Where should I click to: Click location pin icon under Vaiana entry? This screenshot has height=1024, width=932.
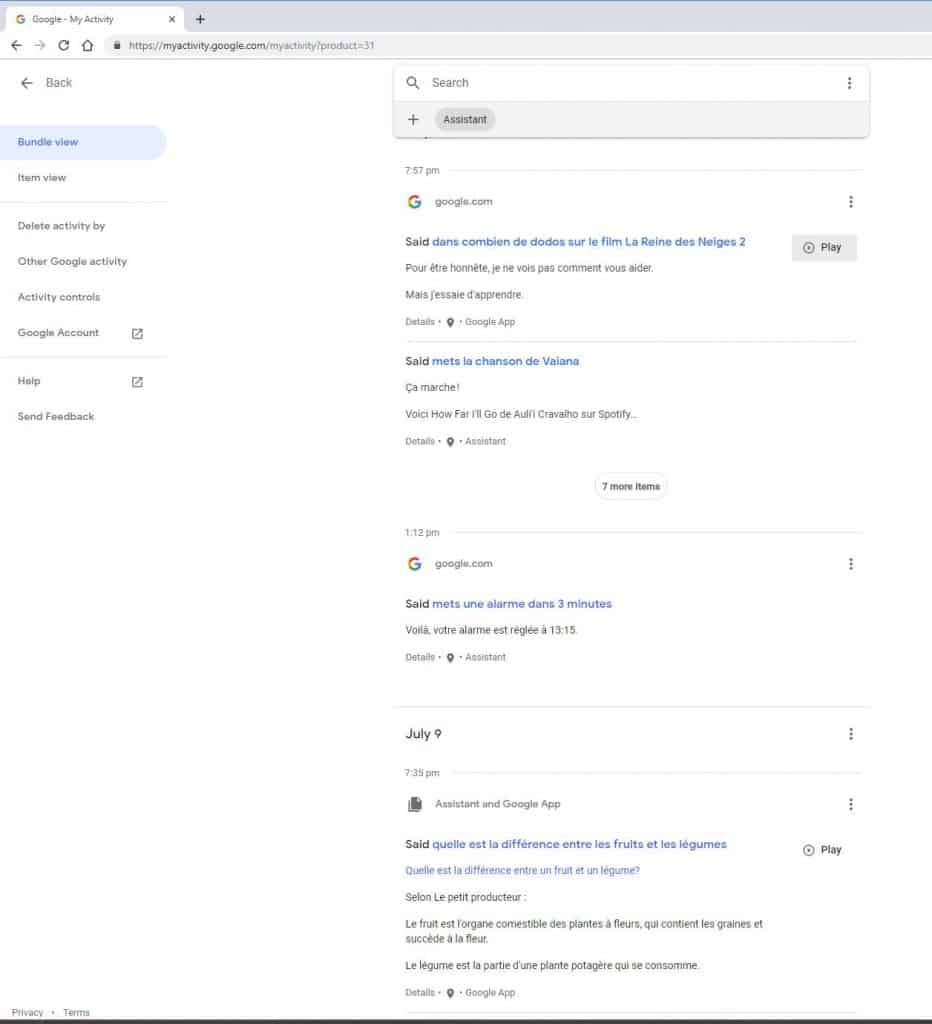click(x=450, y=441)
